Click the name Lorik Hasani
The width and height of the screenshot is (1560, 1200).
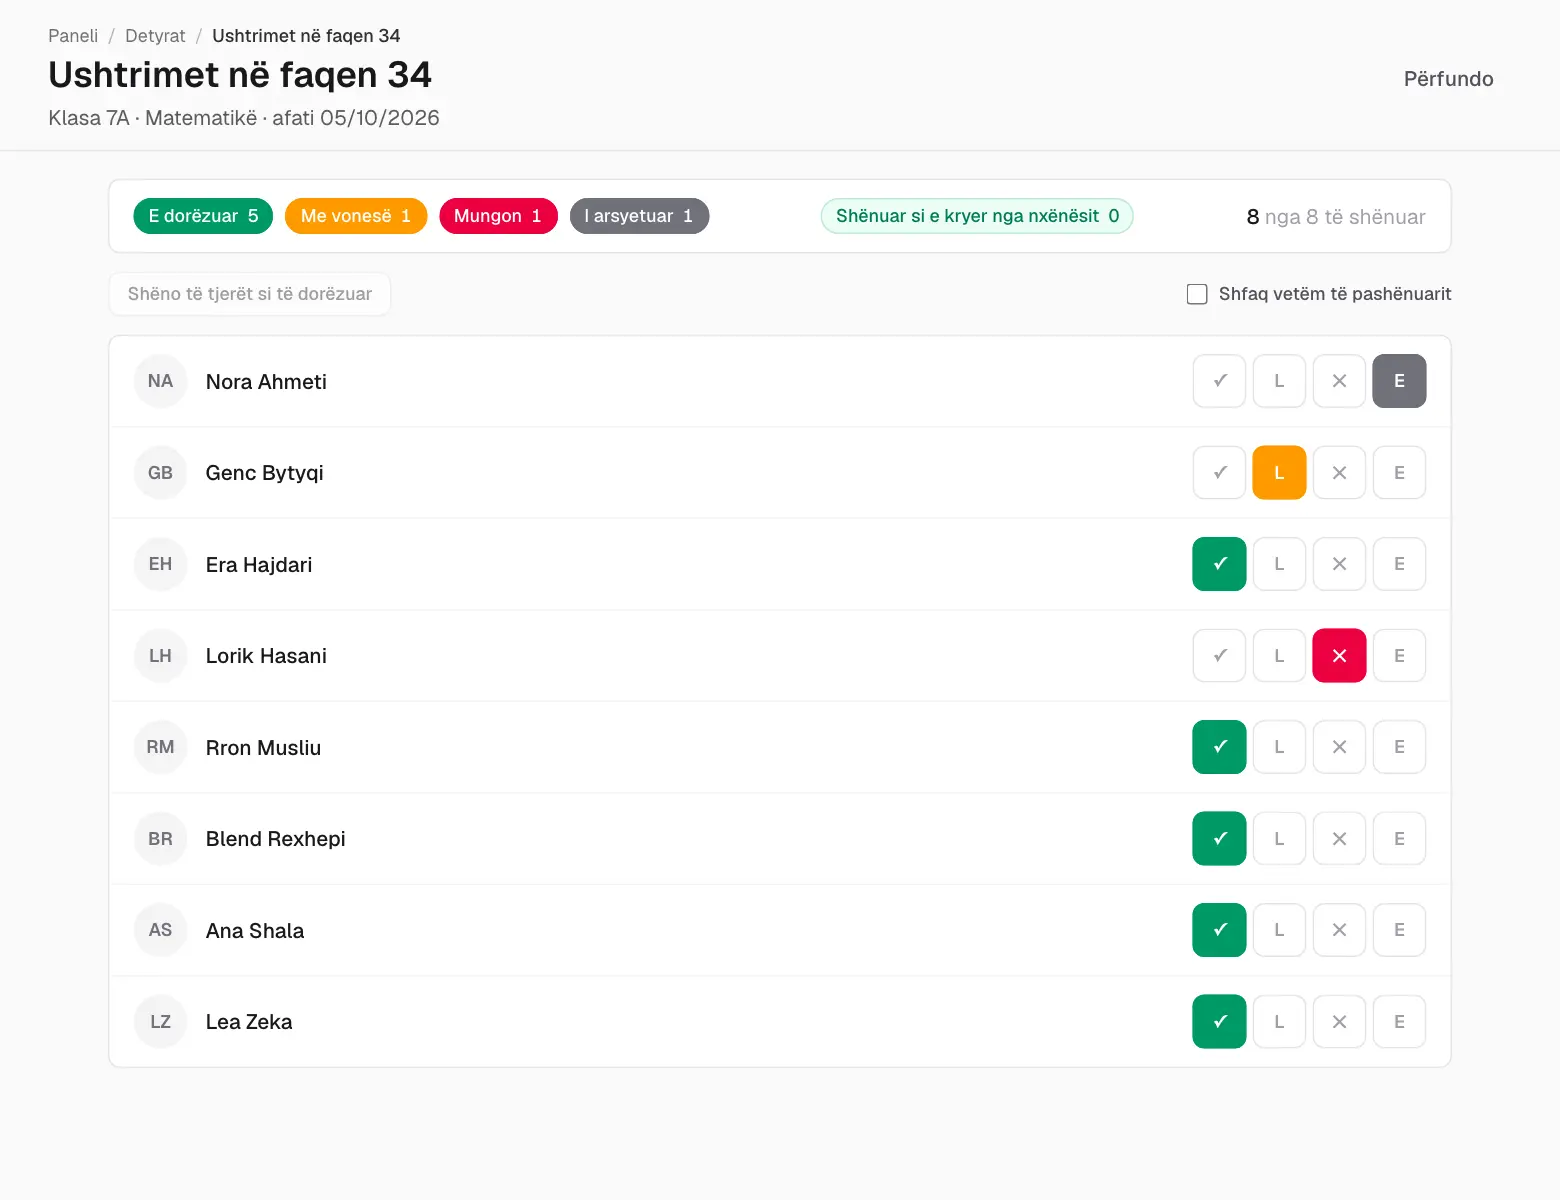click(x=266, y=656)
